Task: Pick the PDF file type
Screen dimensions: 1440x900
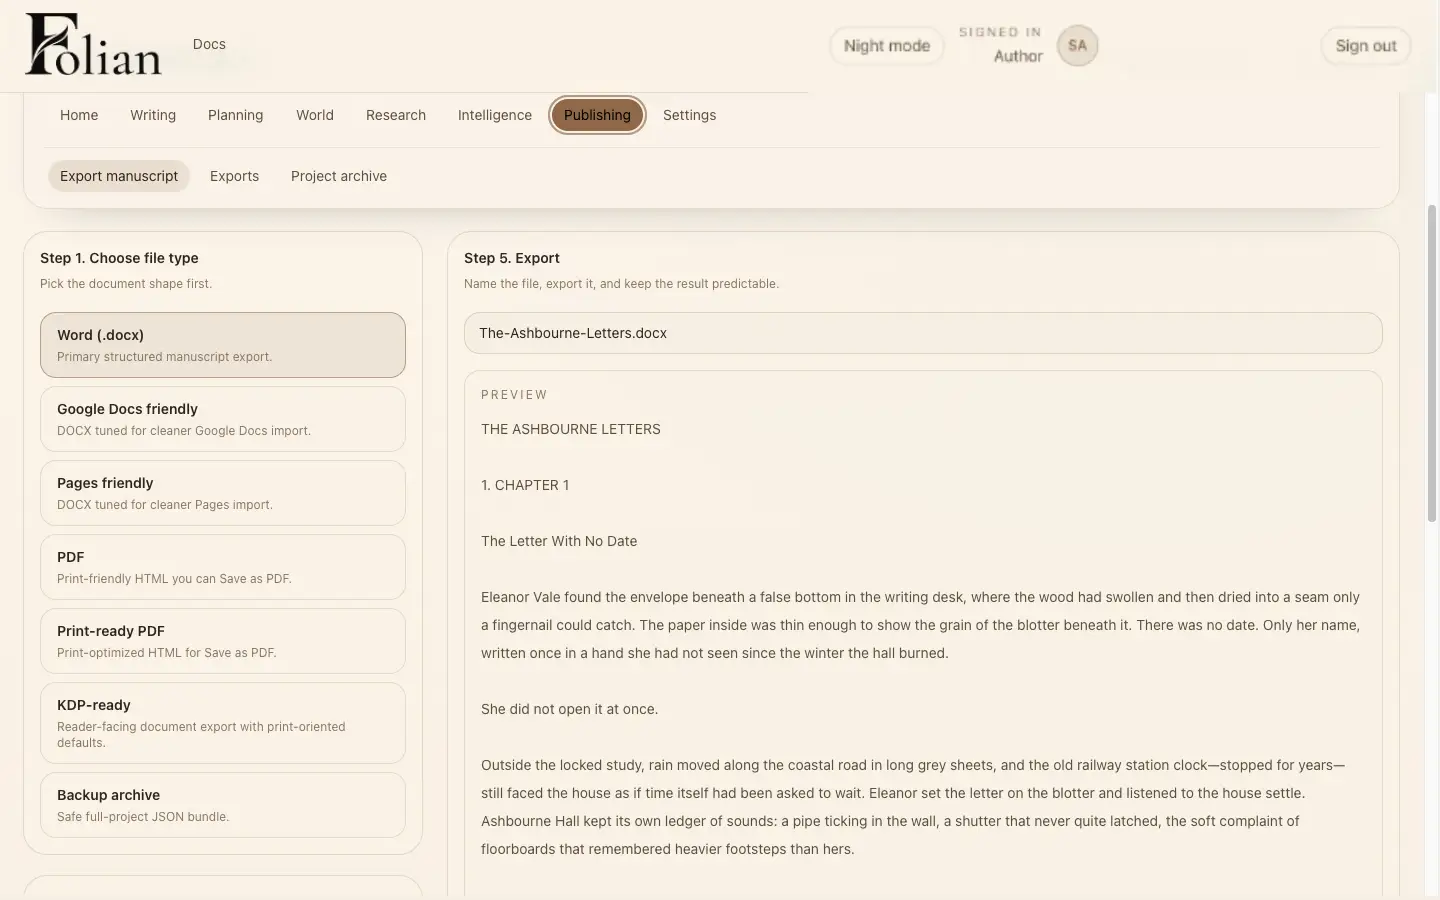Action: [223, 567]
